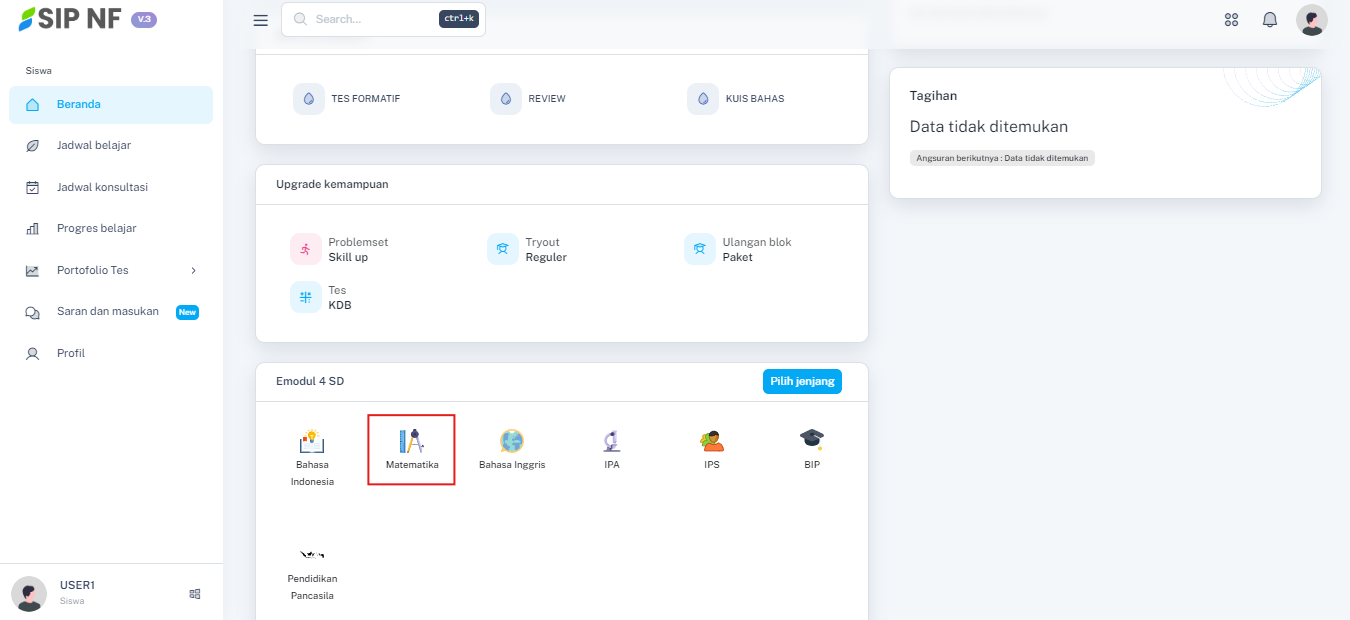Click the layout icon beside USER1
Screen dimensions: 1350x620
195,593
